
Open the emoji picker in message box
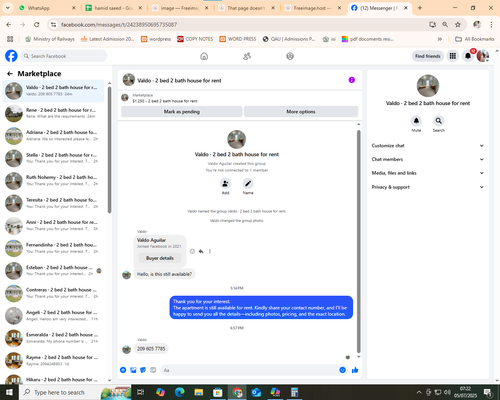(342, 370)
